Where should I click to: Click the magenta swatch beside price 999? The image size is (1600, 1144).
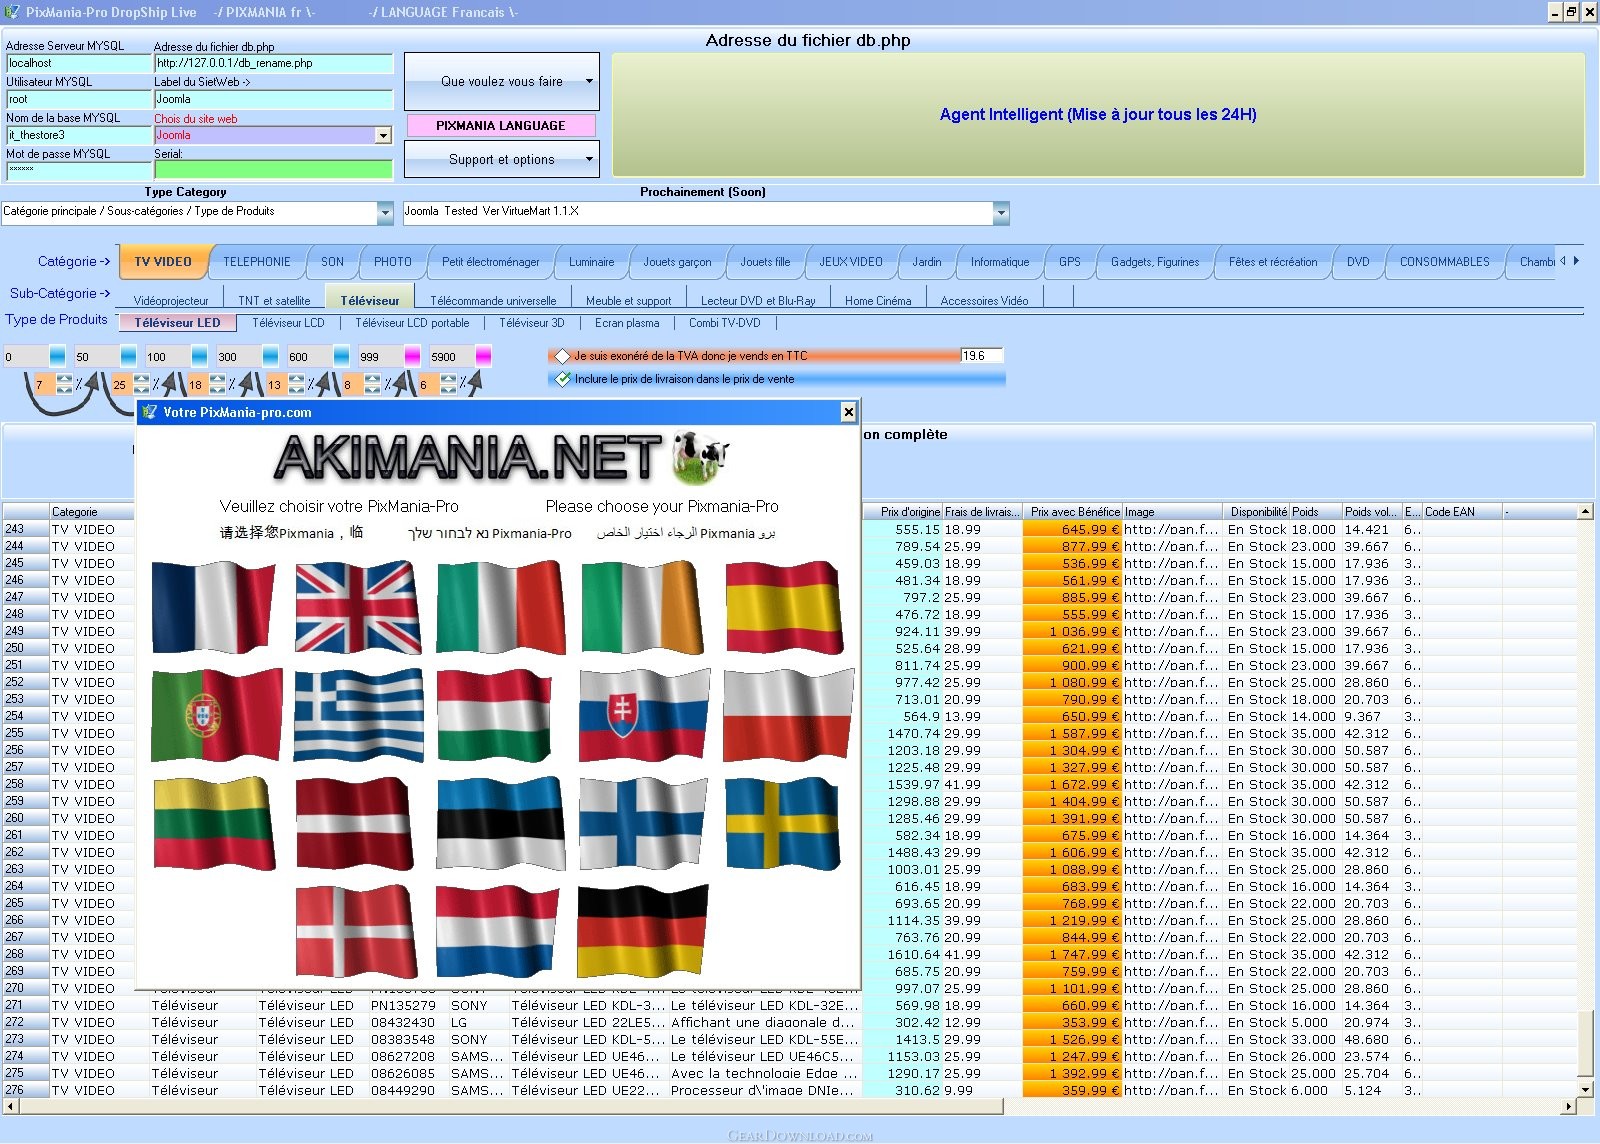[x=412, y=356]
